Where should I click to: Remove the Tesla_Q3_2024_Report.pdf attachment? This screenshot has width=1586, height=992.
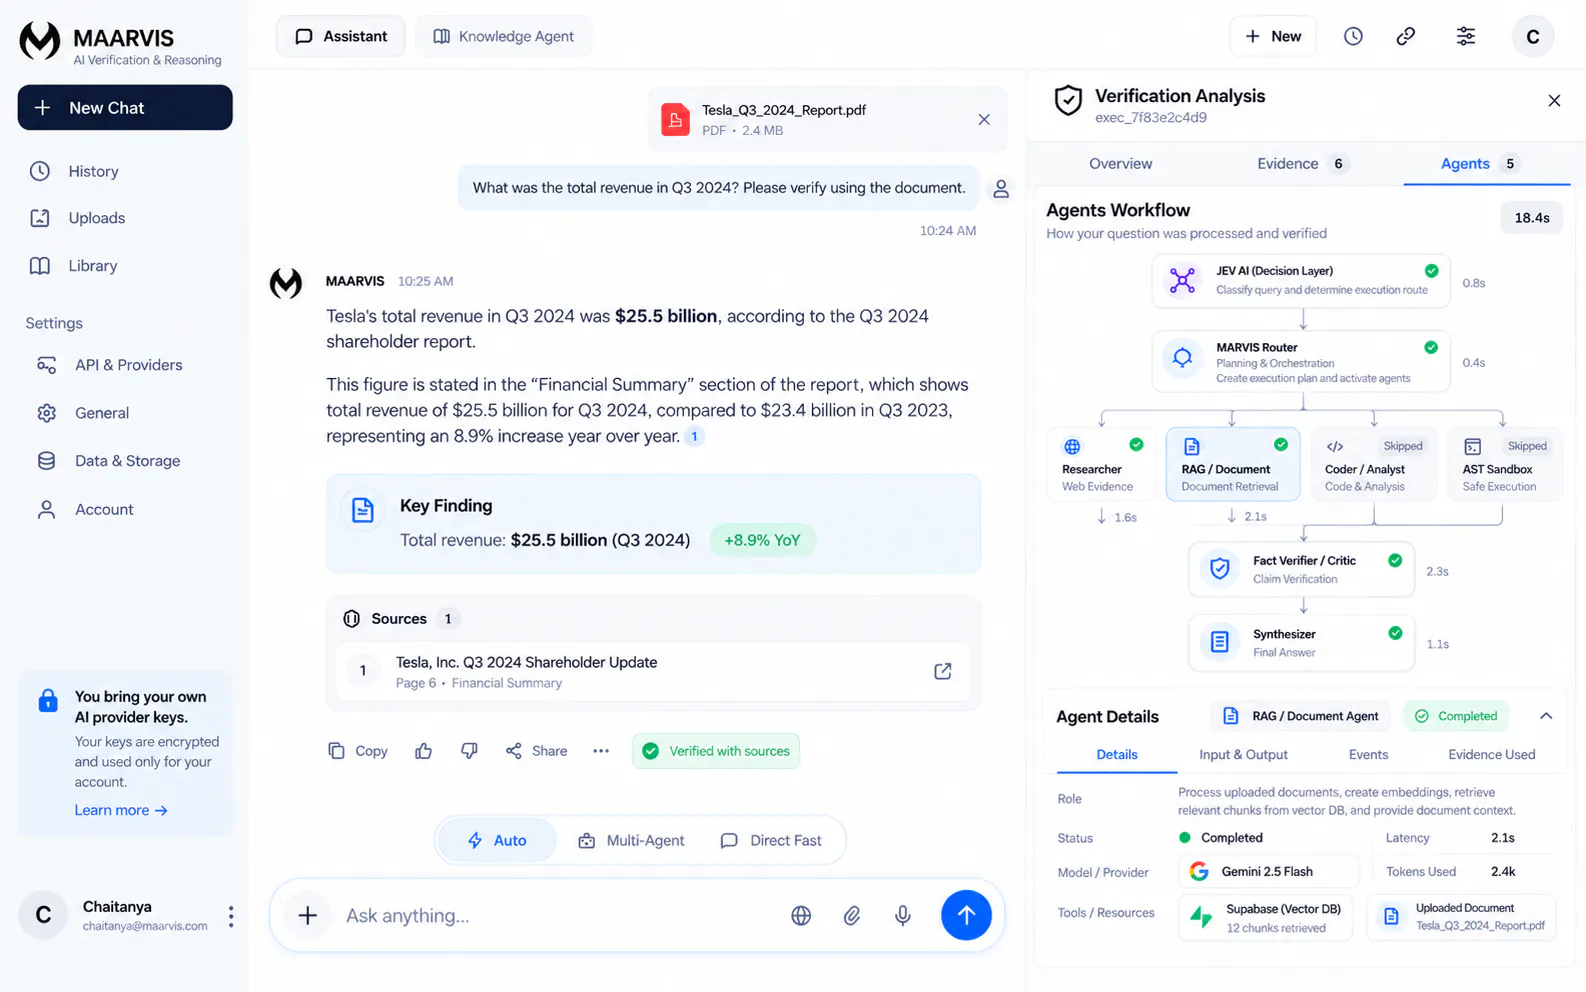(984, 119)
